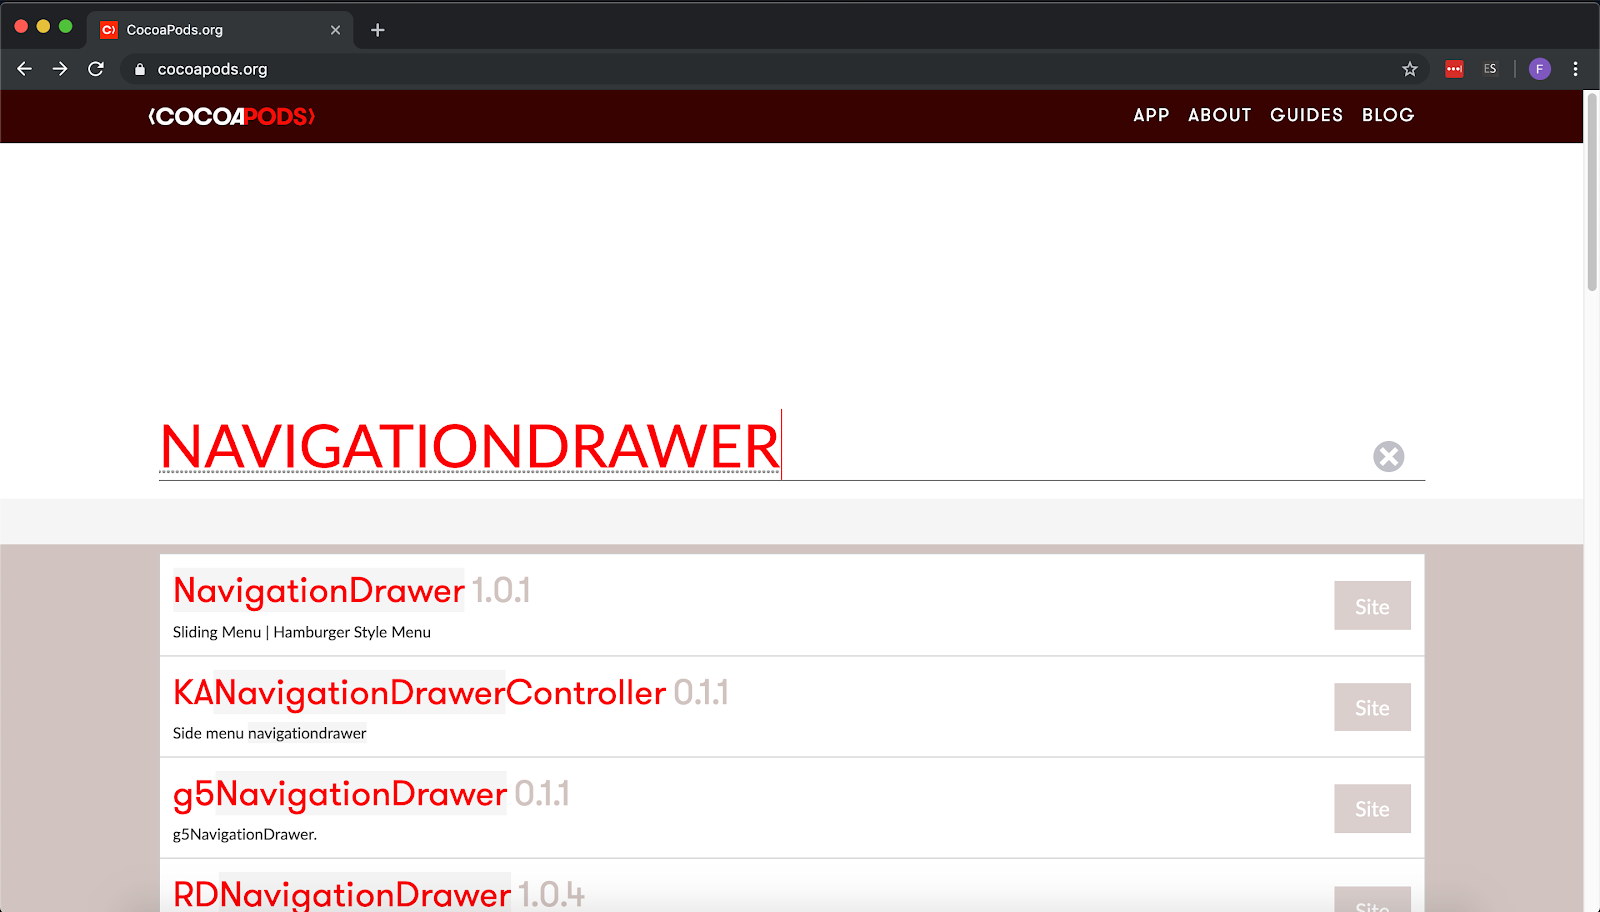
Task: Open the ABOUT navigation item
Action: (x=1219, y=115)
